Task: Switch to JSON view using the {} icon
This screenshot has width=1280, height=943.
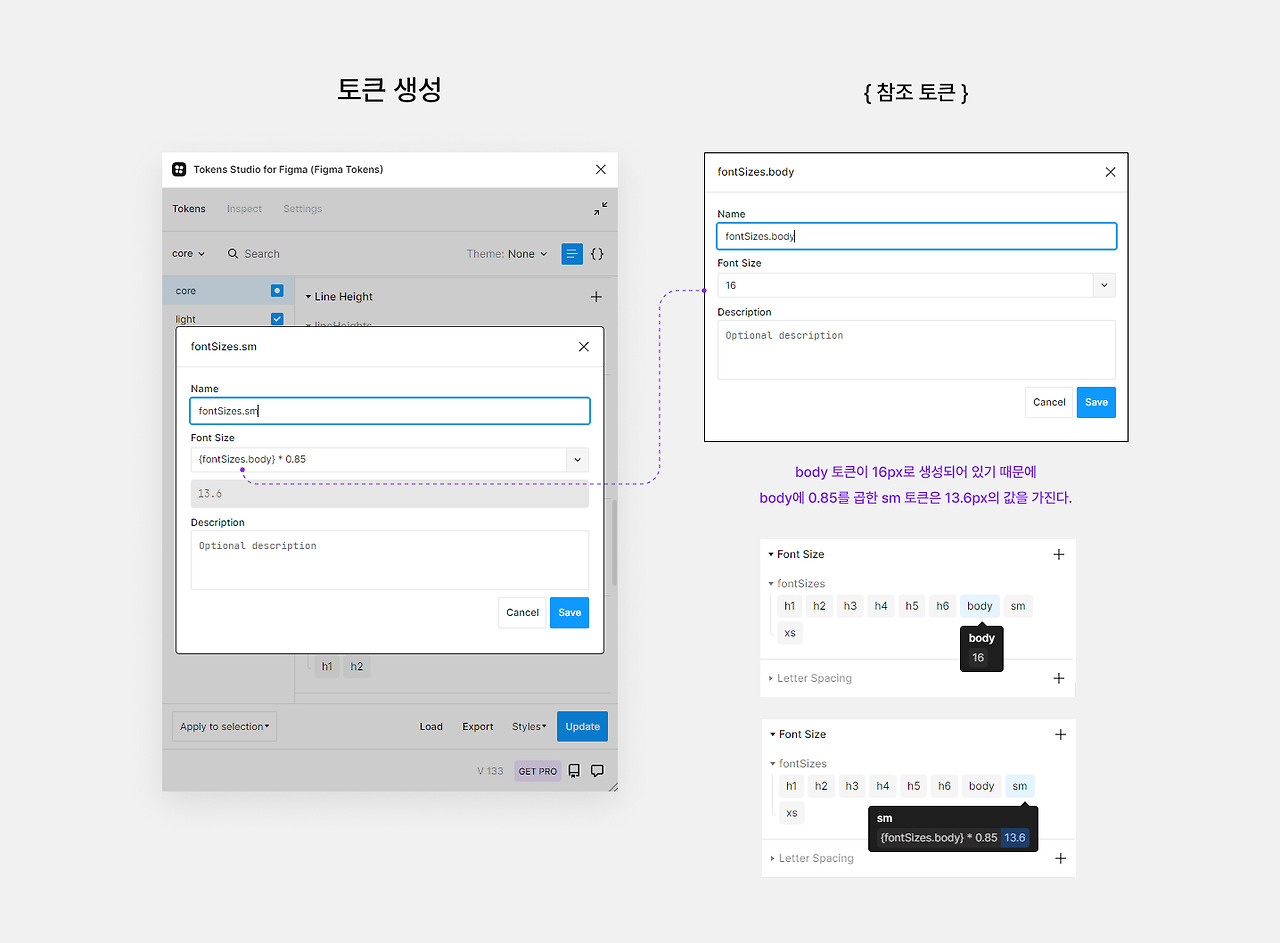Action: click(x=597, y=254)
